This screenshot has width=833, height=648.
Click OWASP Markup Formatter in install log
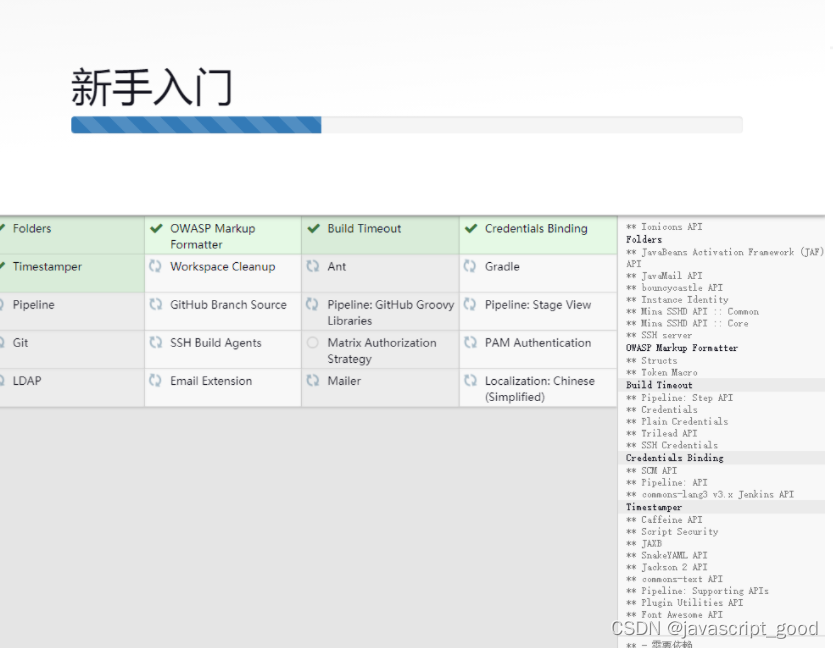point(682,348)
